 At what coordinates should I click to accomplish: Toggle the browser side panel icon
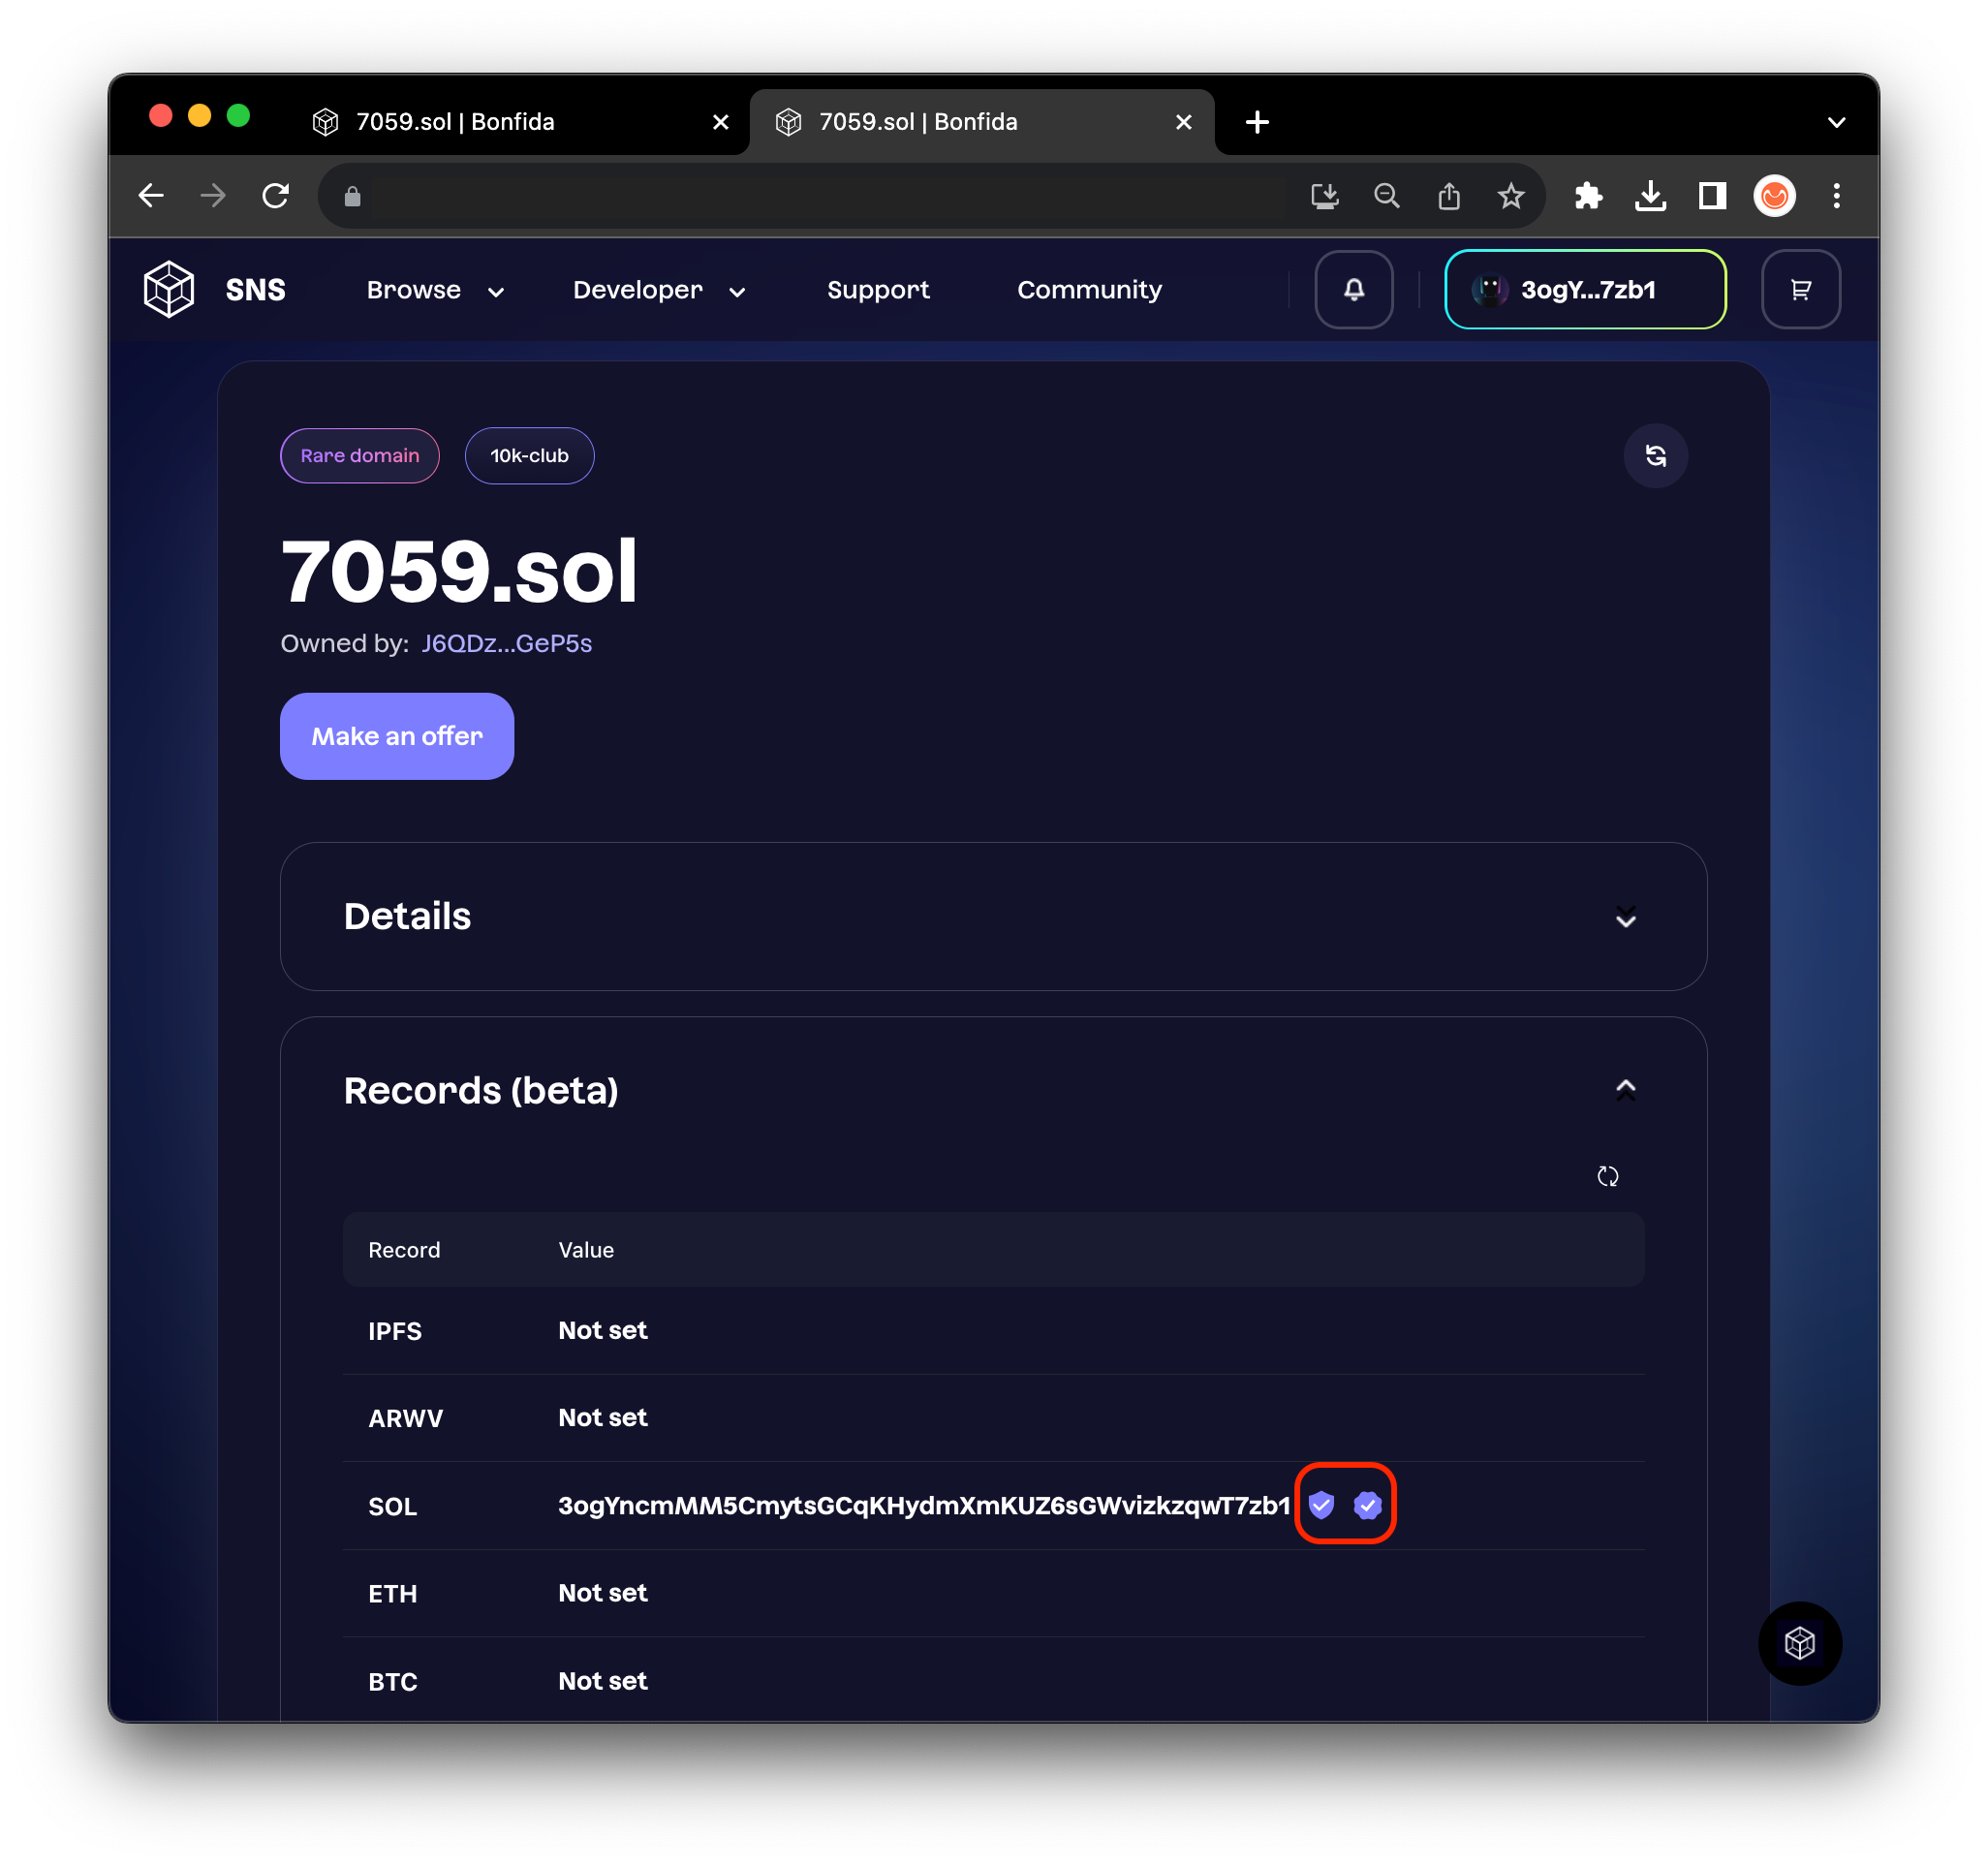pyautogui.click(x=1712, y=196)
